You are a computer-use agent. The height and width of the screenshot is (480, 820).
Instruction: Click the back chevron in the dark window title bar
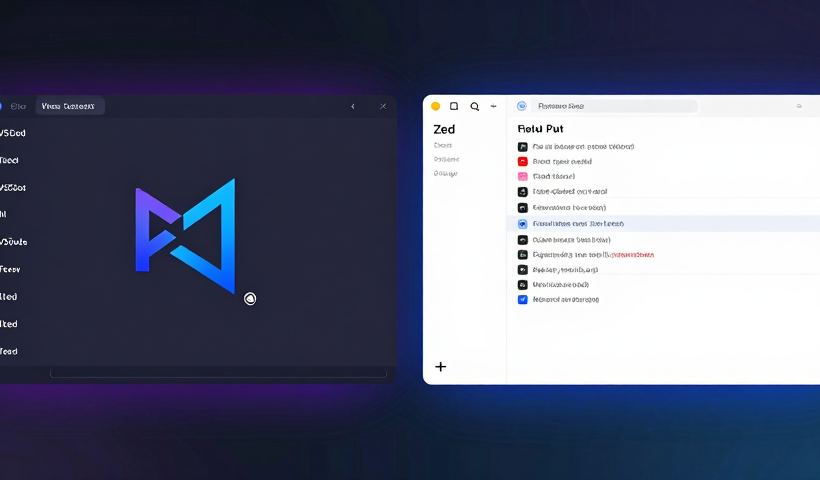(x=353, y=106)
